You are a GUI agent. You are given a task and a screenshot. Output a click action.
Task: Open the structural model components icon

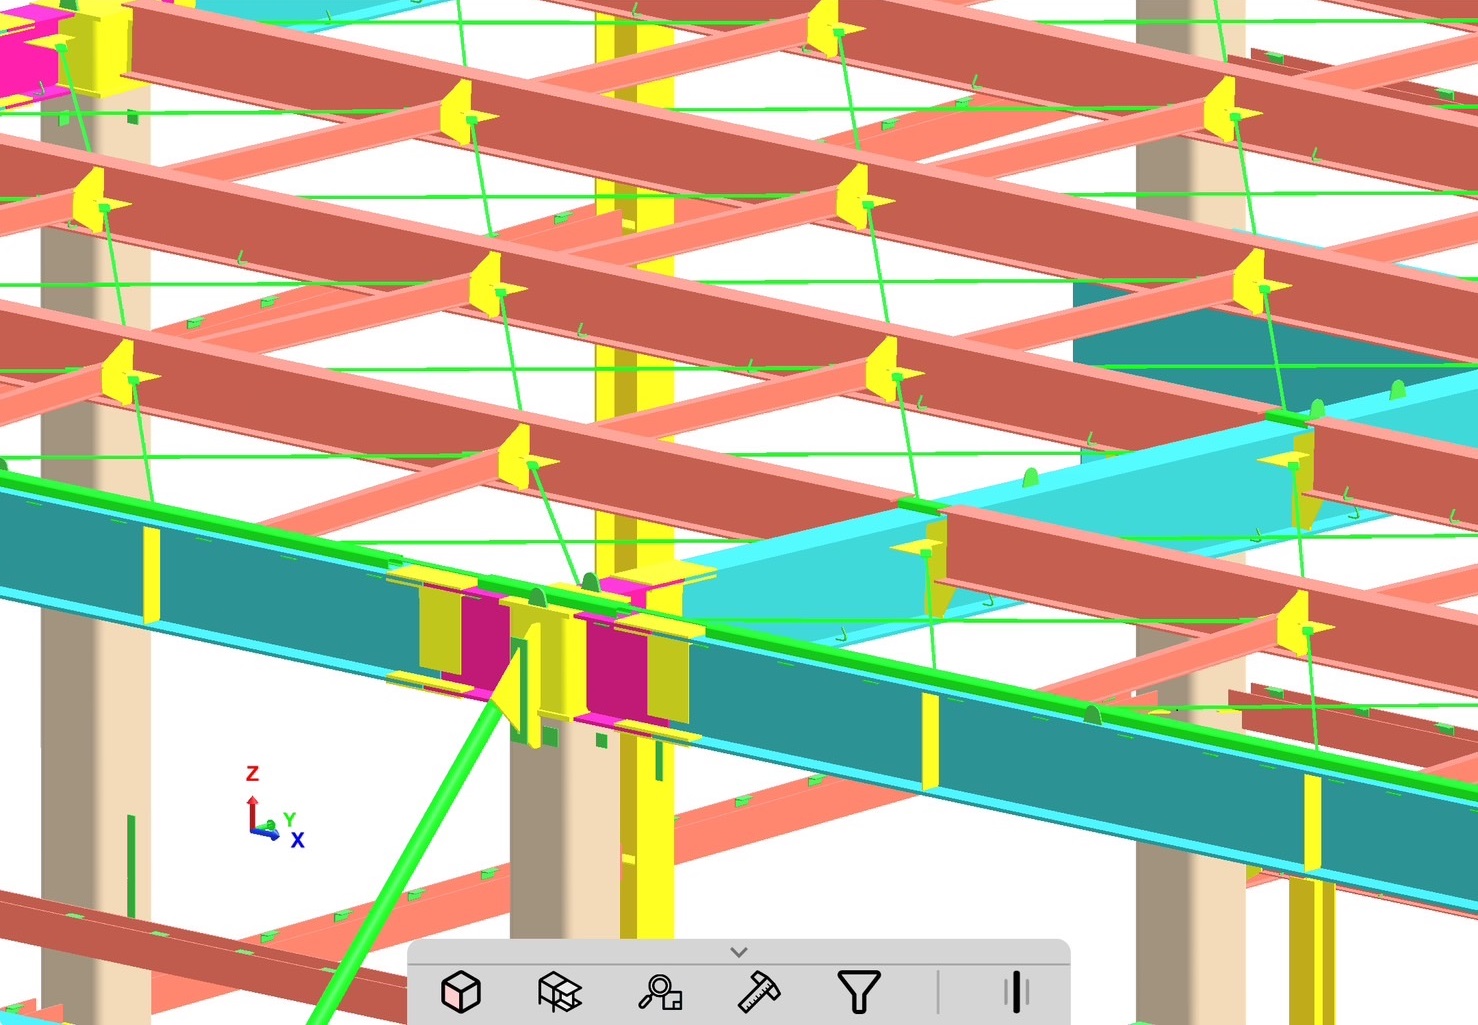point(559,992)
